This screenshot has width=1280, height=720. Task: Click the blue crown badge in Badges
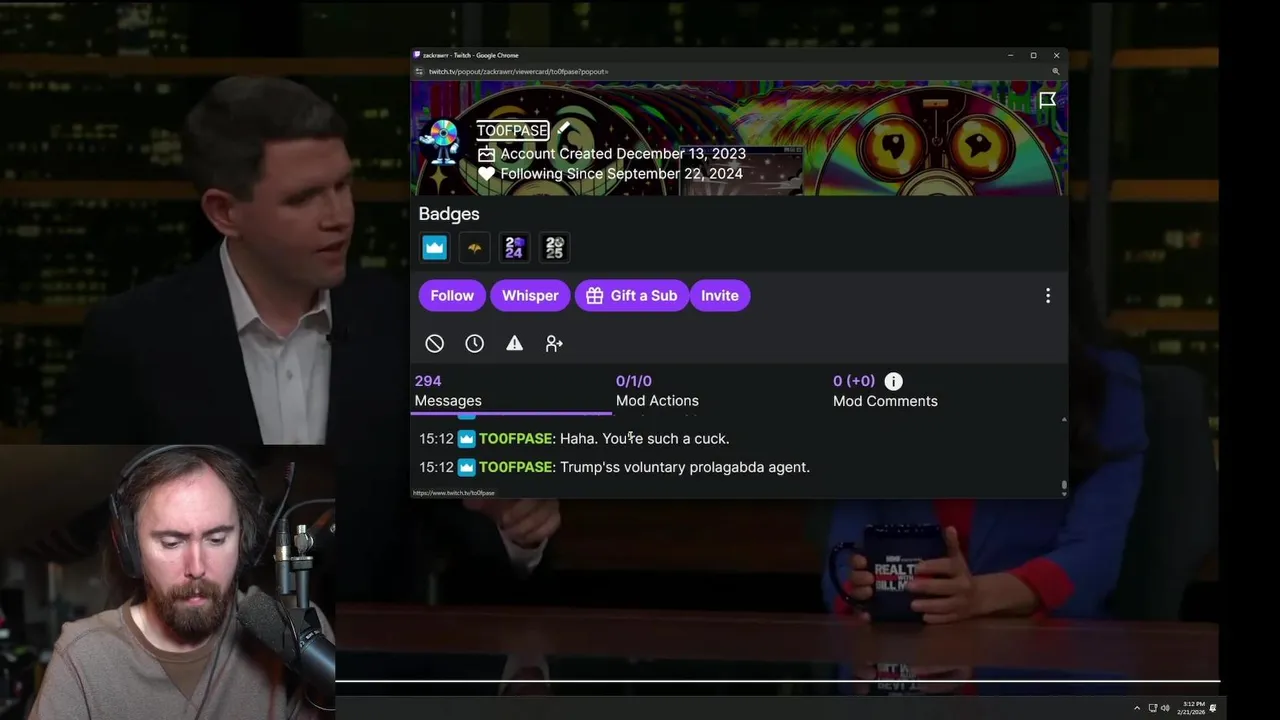click(x=434, y=247)
